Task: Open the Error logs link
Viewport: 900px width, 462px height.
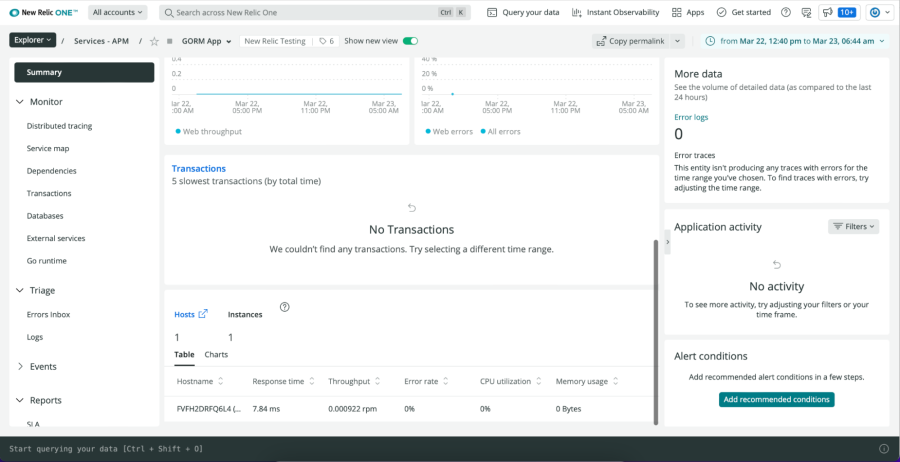Action: click(x=691, y=117)
